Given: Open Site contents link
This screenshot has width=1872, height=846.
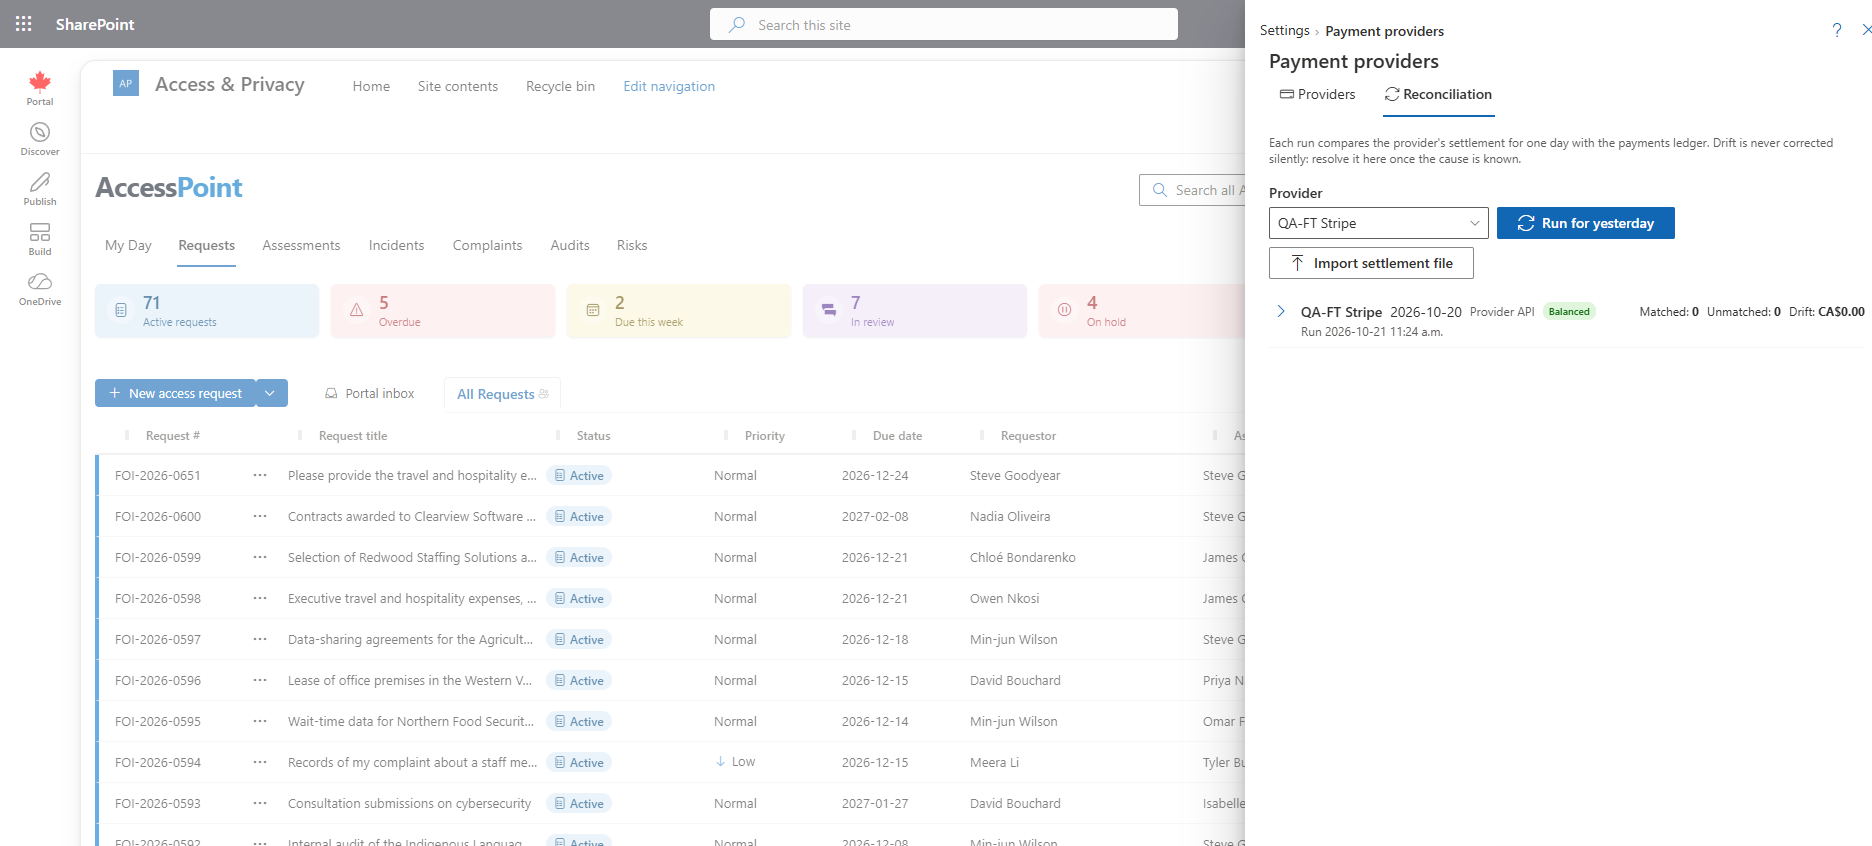Looking at the screenshot, I should (x=458, y=86).
